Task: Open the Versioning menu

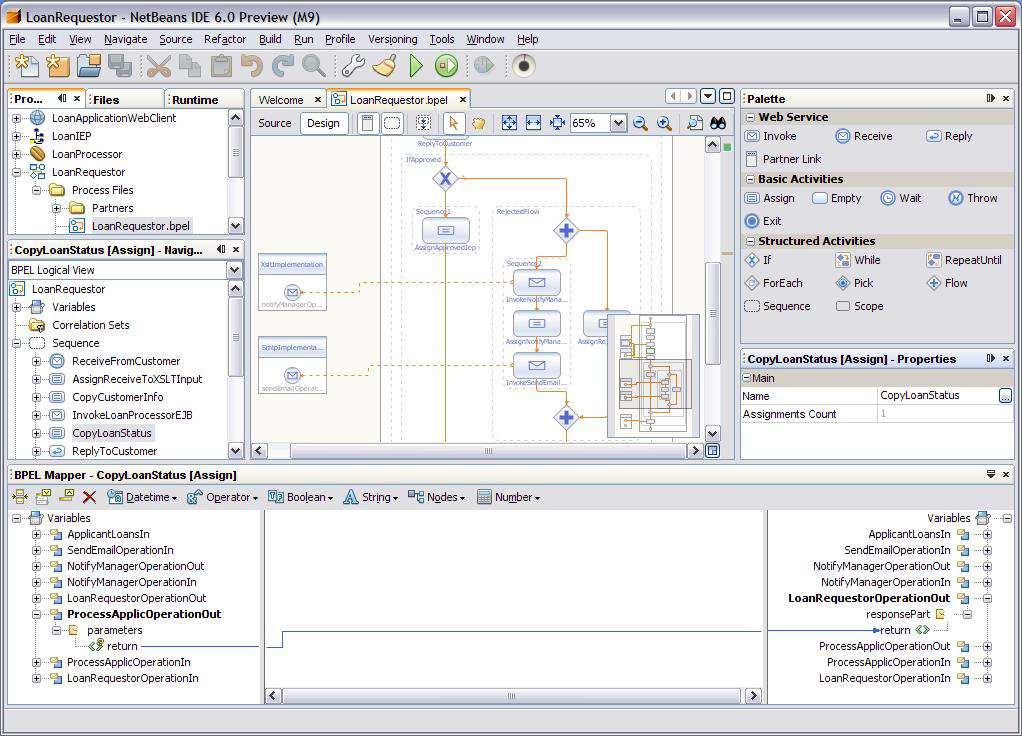Action: click(x=392, y=39)
